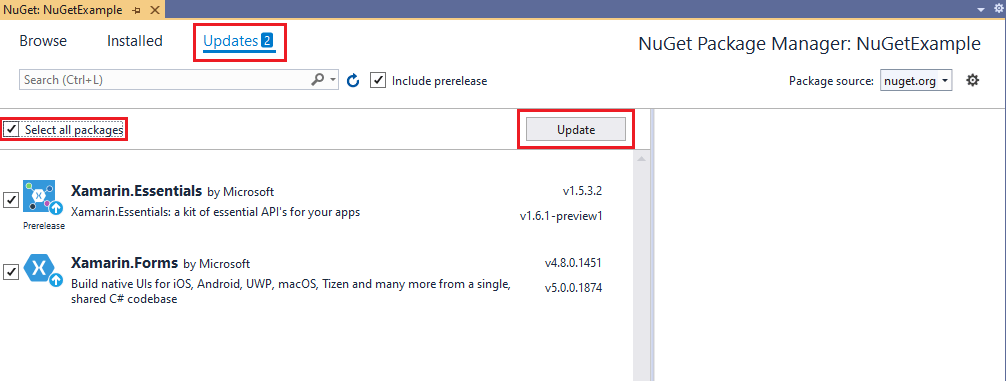Click the Prerelease label under Xamarin.Essentials
The width and height of the screenshot is (1006, 381).
[44, 226]
